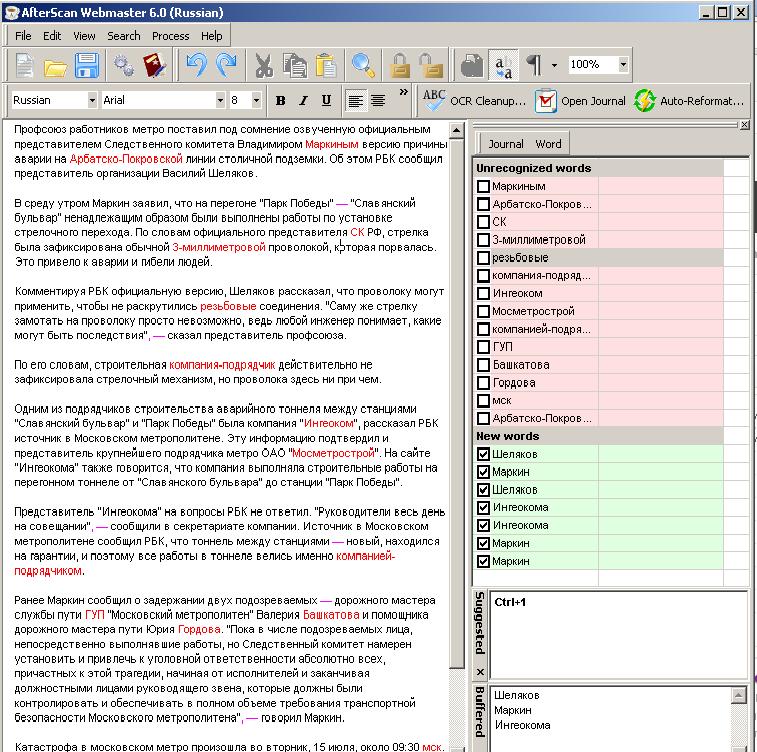The image size is (757, 752).
Task: Expand the pilcrow options arrow
Action: (x=554, y=65)
